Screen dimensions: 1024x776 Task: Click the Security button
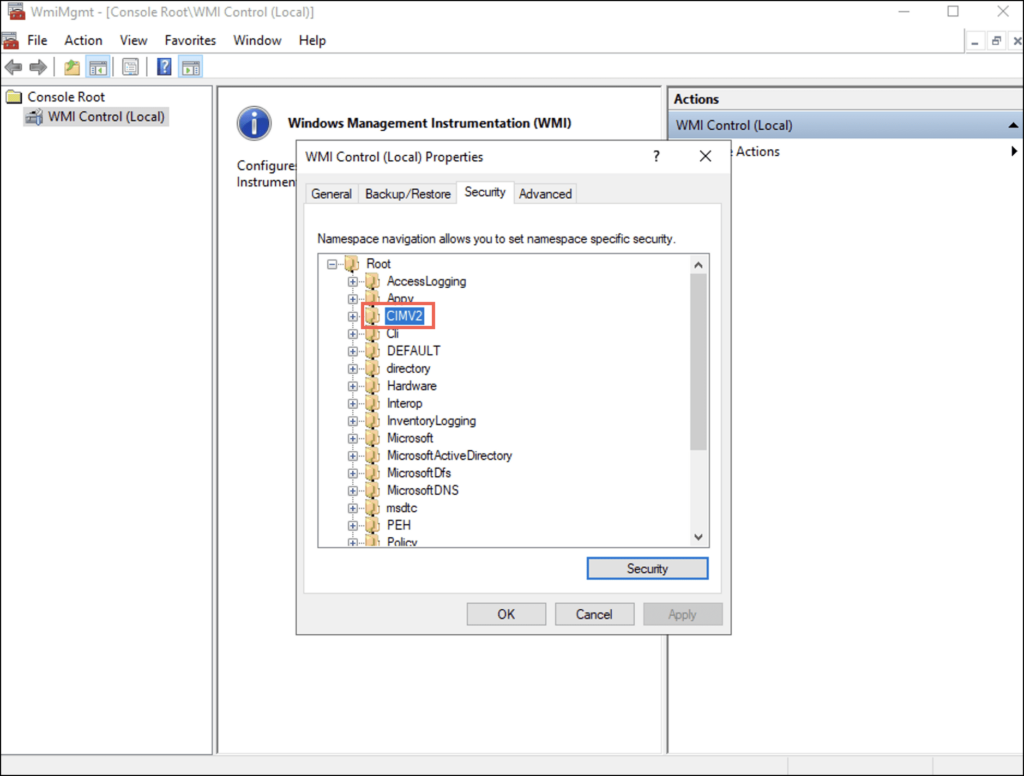coord(647,568)
